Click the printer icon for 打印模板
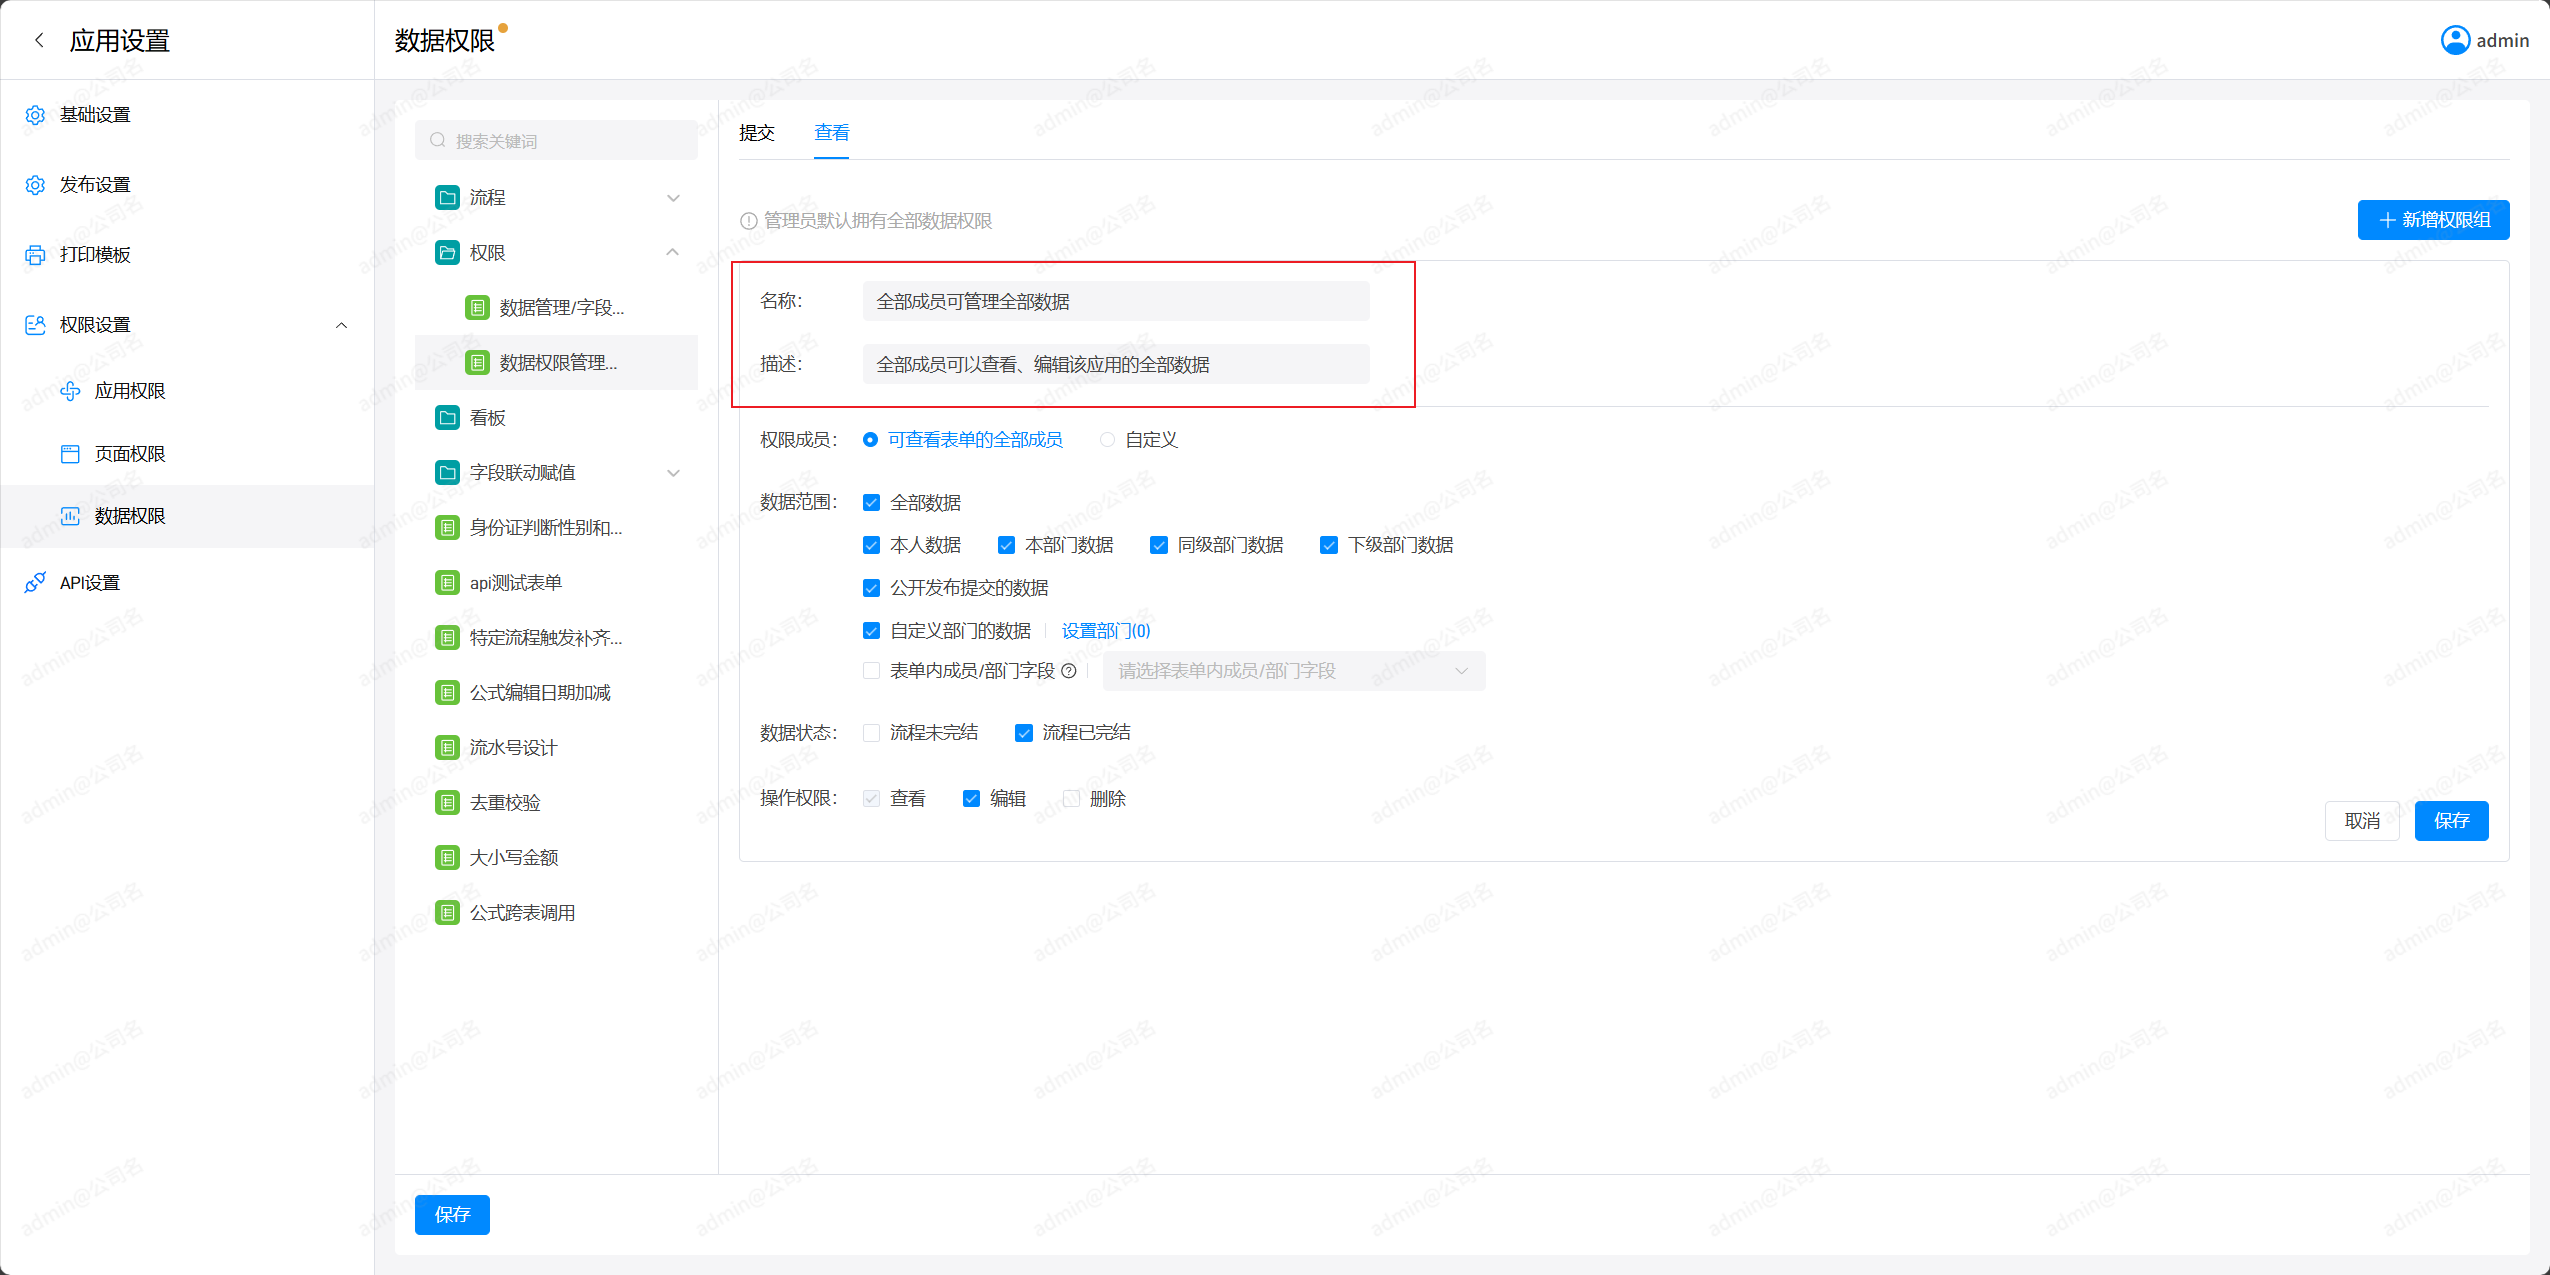The image size is (2550, 1275). pos(35,255)
